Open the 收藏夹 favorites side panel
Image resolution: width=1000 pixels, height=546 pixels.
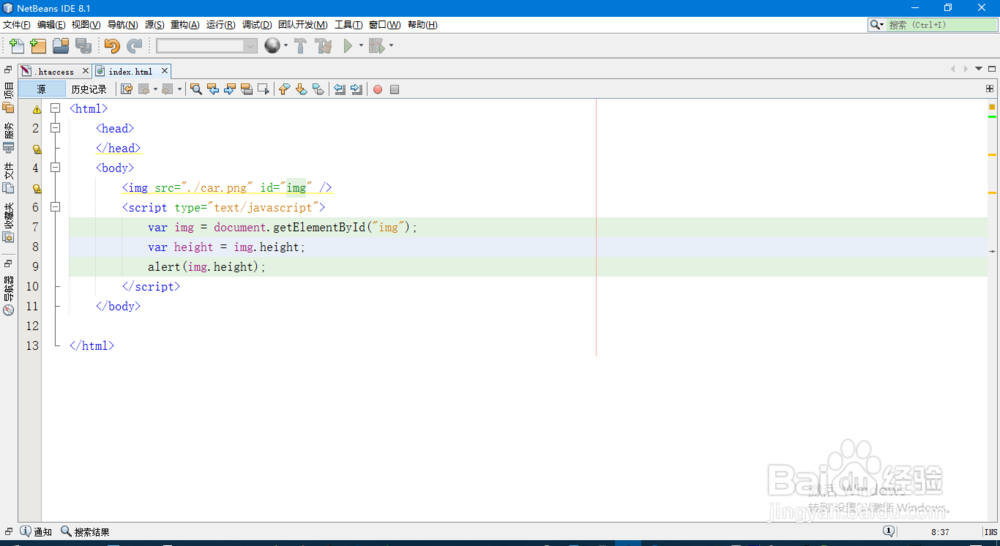[x=8, y=223]
